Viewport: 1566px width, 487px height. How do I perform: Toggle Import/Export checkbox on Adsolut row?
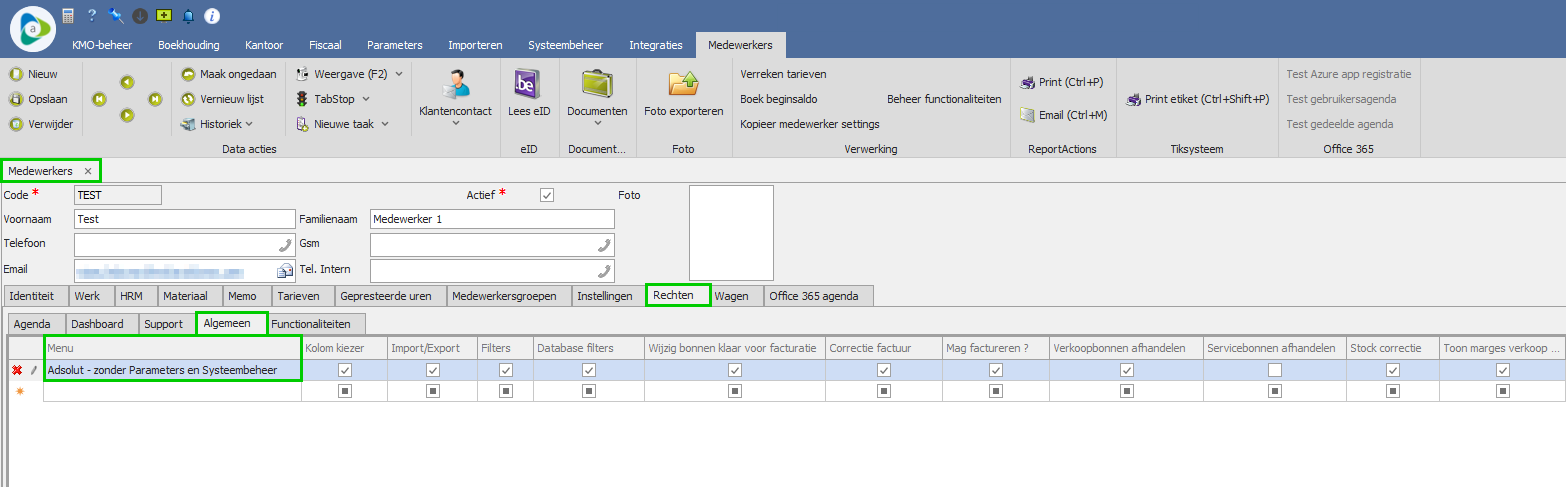tap(432, 370)
